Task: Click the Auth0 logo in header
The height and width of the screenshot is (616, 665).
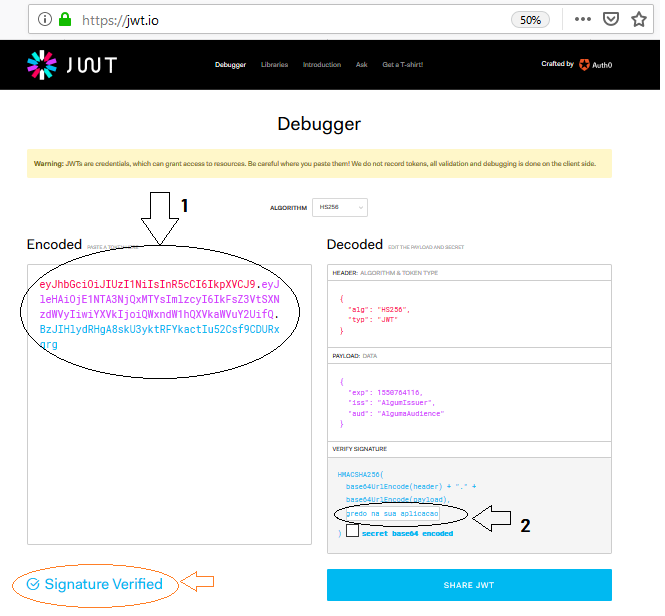Action: point(595,65)
